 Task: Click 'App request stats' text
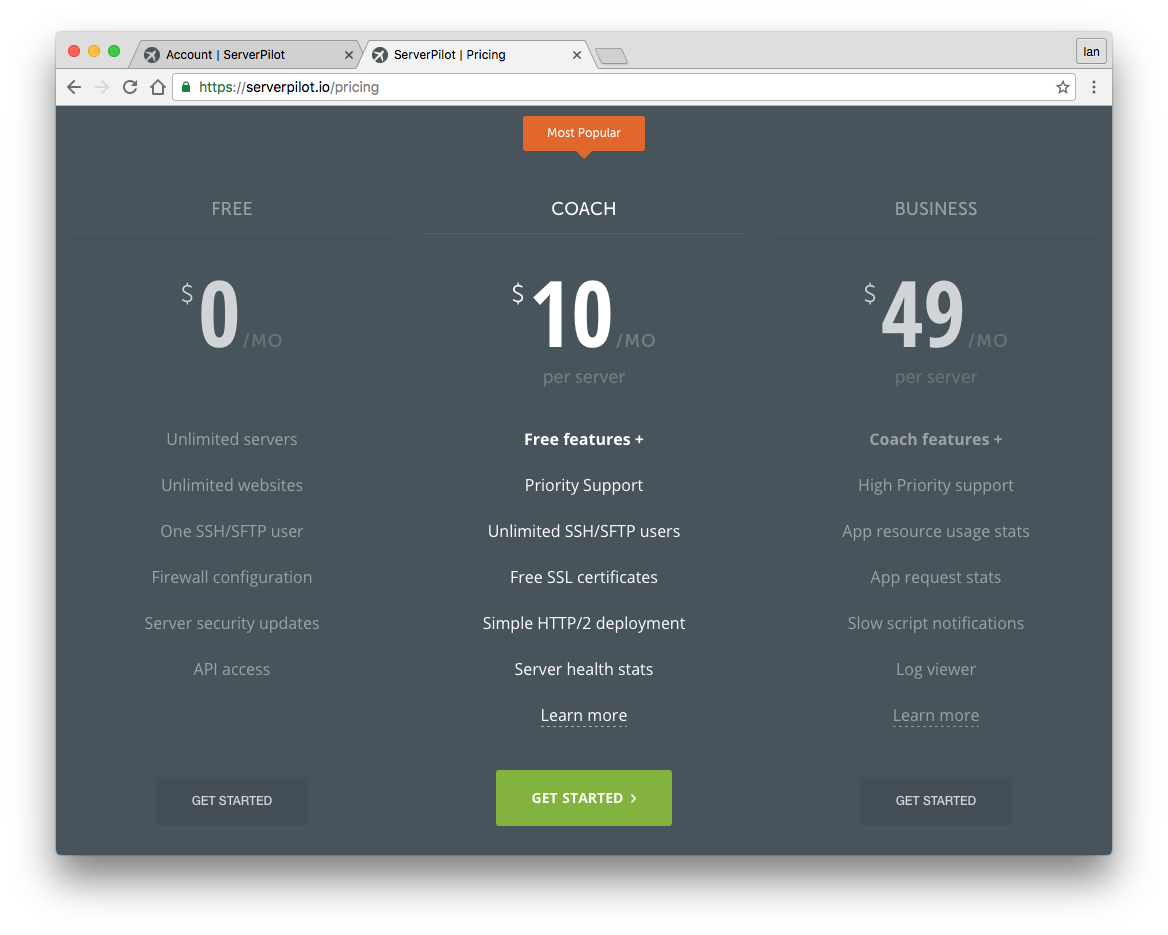pyautogui.click(x=936, y=577)
